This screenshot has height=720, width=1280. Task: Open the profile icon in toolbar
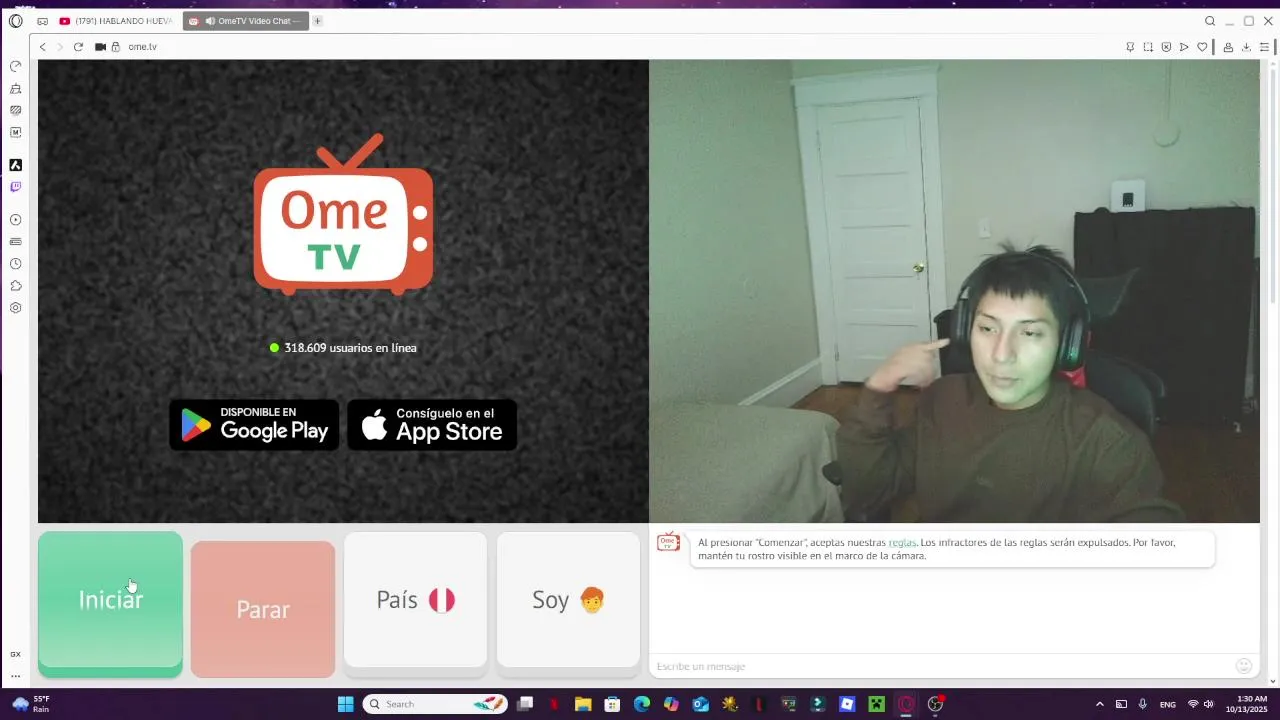coord(1228,47)
